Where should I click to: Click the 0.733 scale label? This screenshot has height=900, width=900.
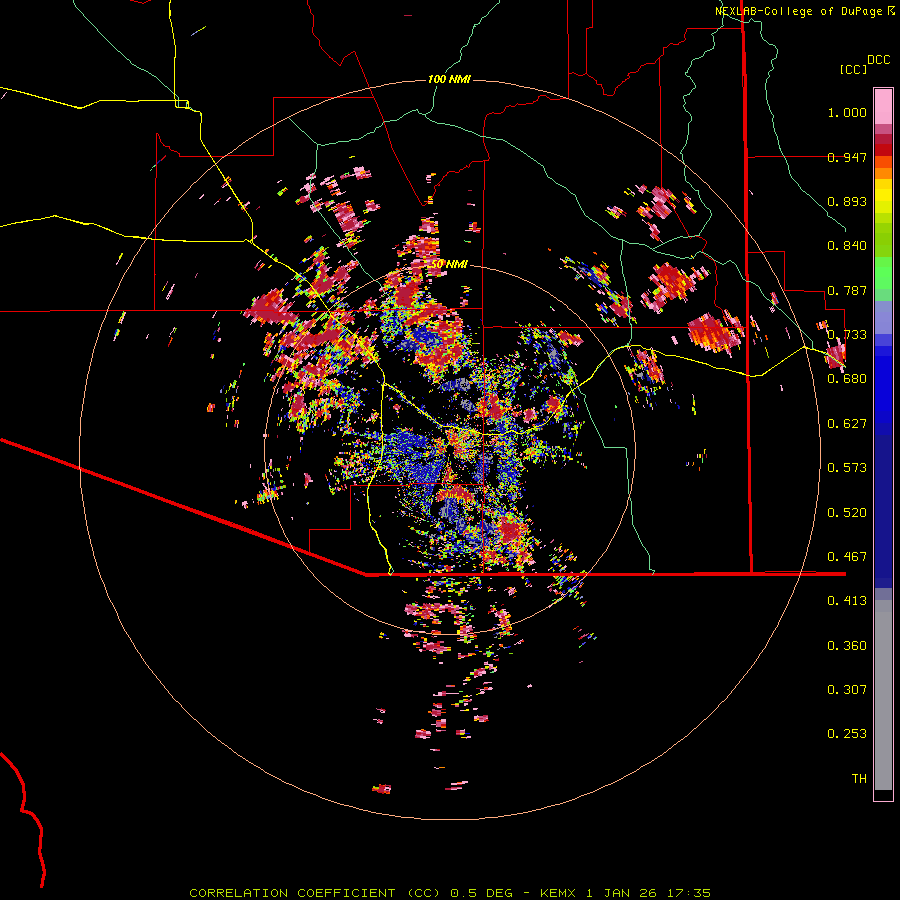[x=847, y=335]
